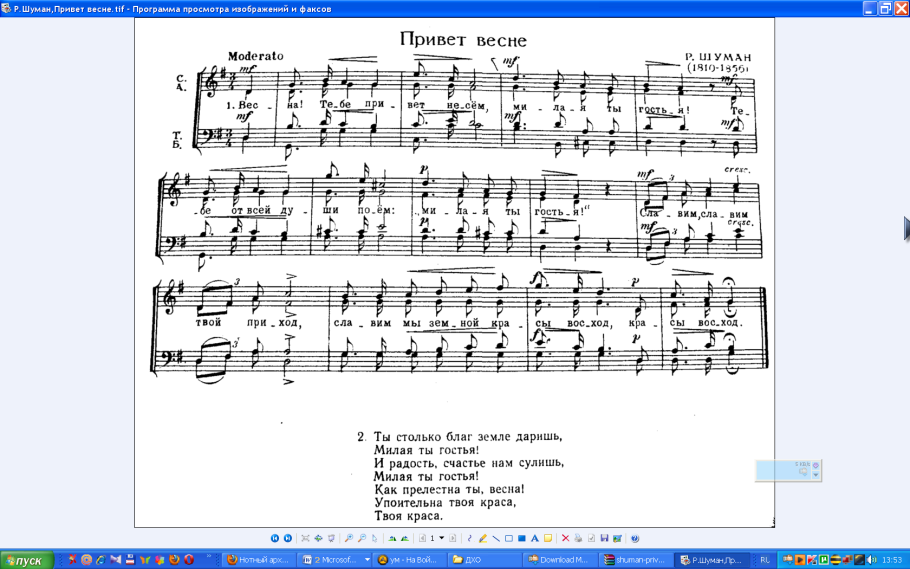
Task: Switch to the shuman-priv taskbar window
Action: pyautogui.click(x=634, y=560)
